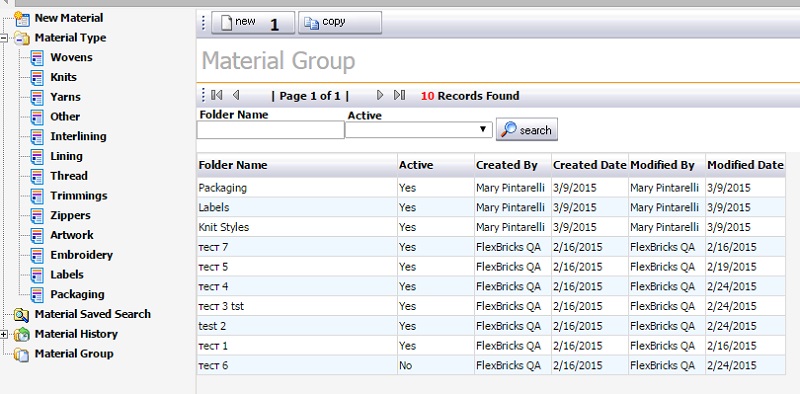Screen dimensions: 800x394
Task: Select the Knit Styles folder row
Action: pos(491,227)
